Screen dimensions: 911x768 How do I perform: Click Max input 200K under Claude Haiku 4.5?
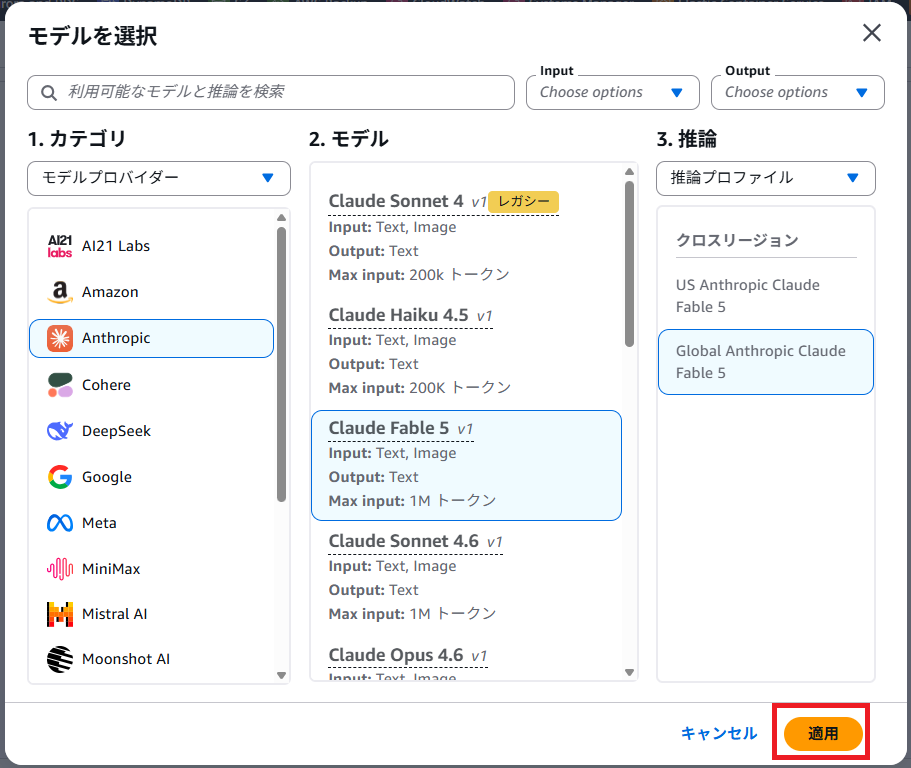coord(419,387)
